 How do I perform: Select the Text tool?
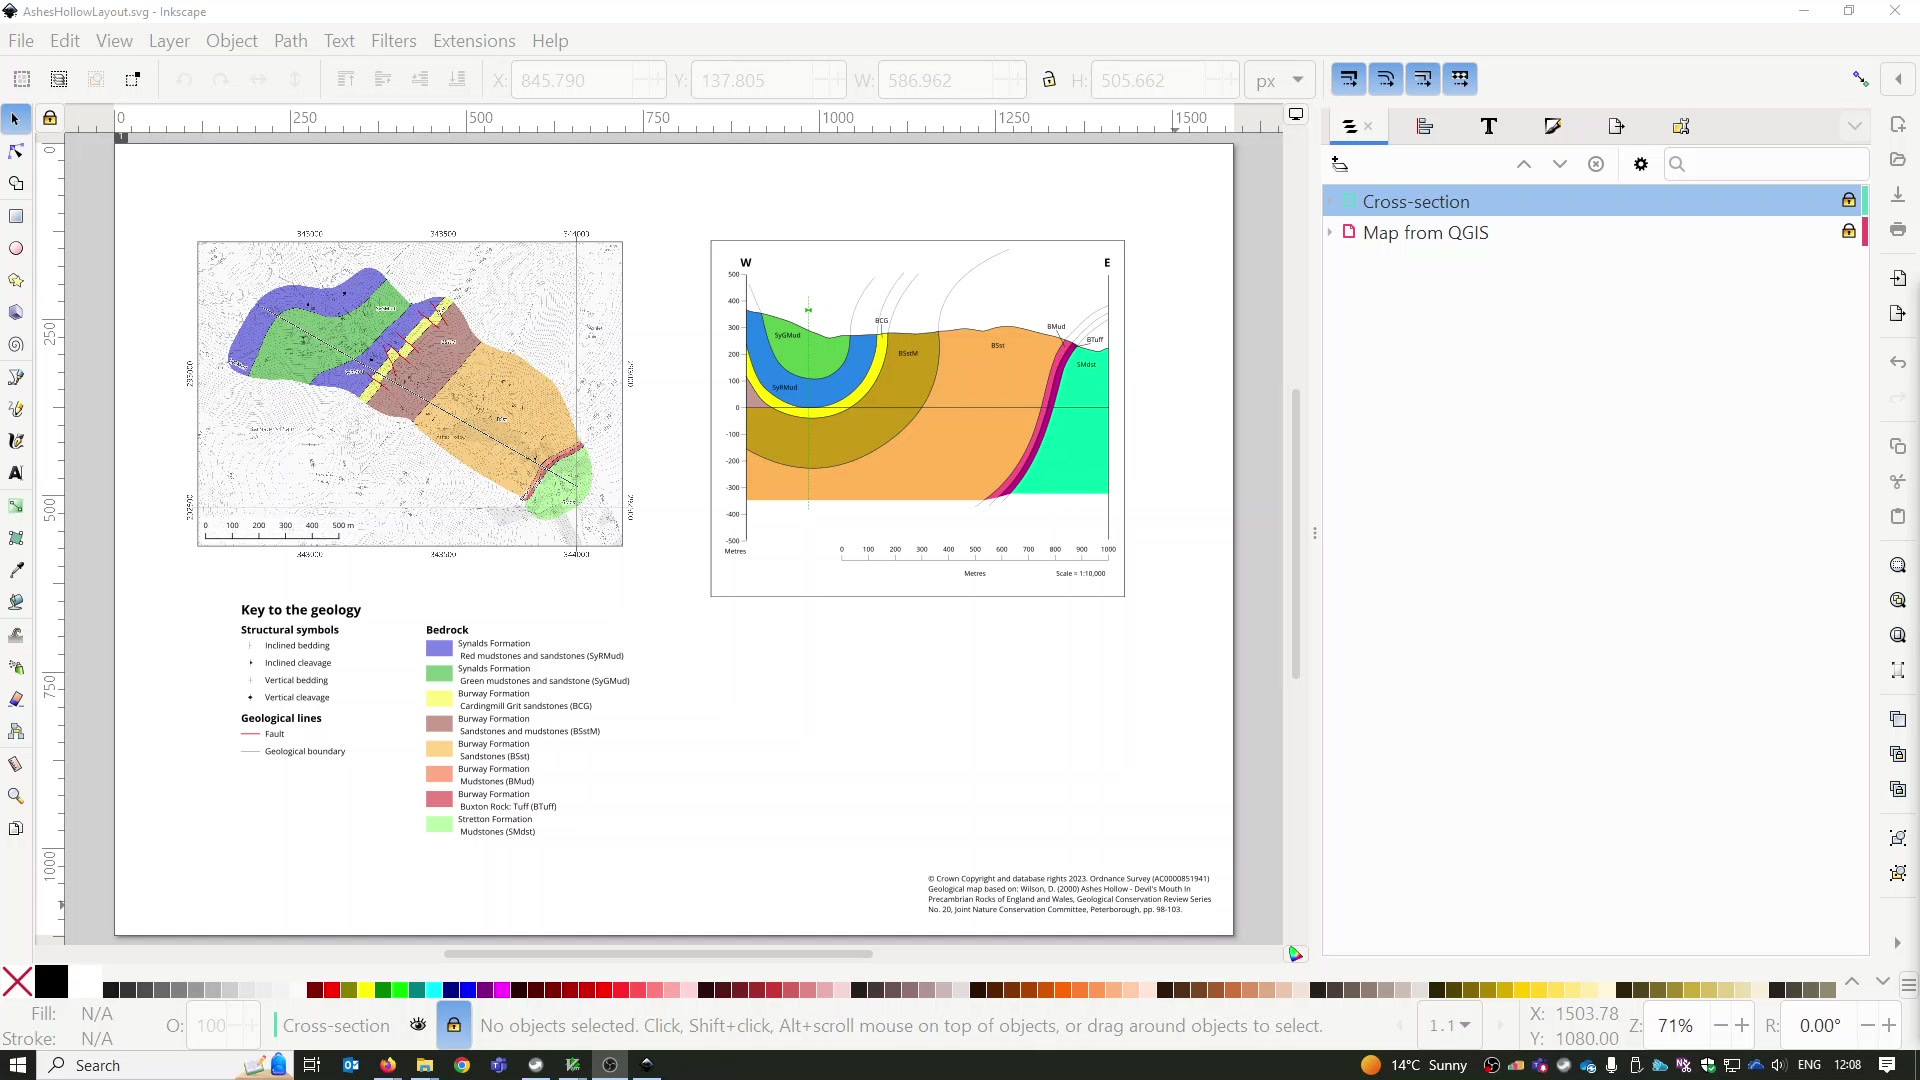[16, 473]
